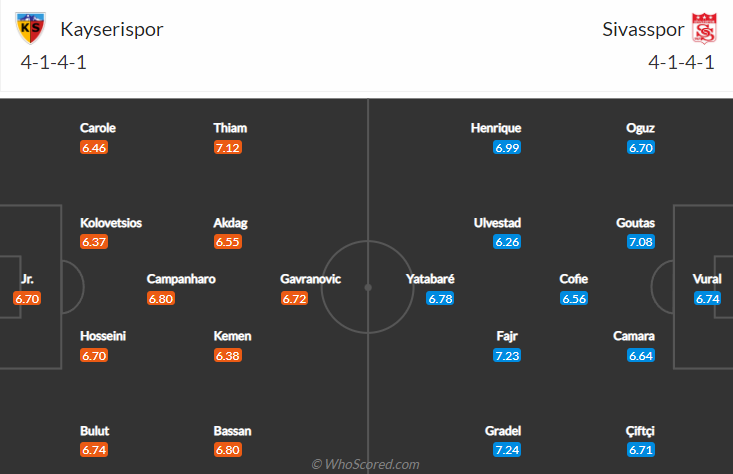Click Fajr's 7.23 rating badge

(x=507, y=356)
